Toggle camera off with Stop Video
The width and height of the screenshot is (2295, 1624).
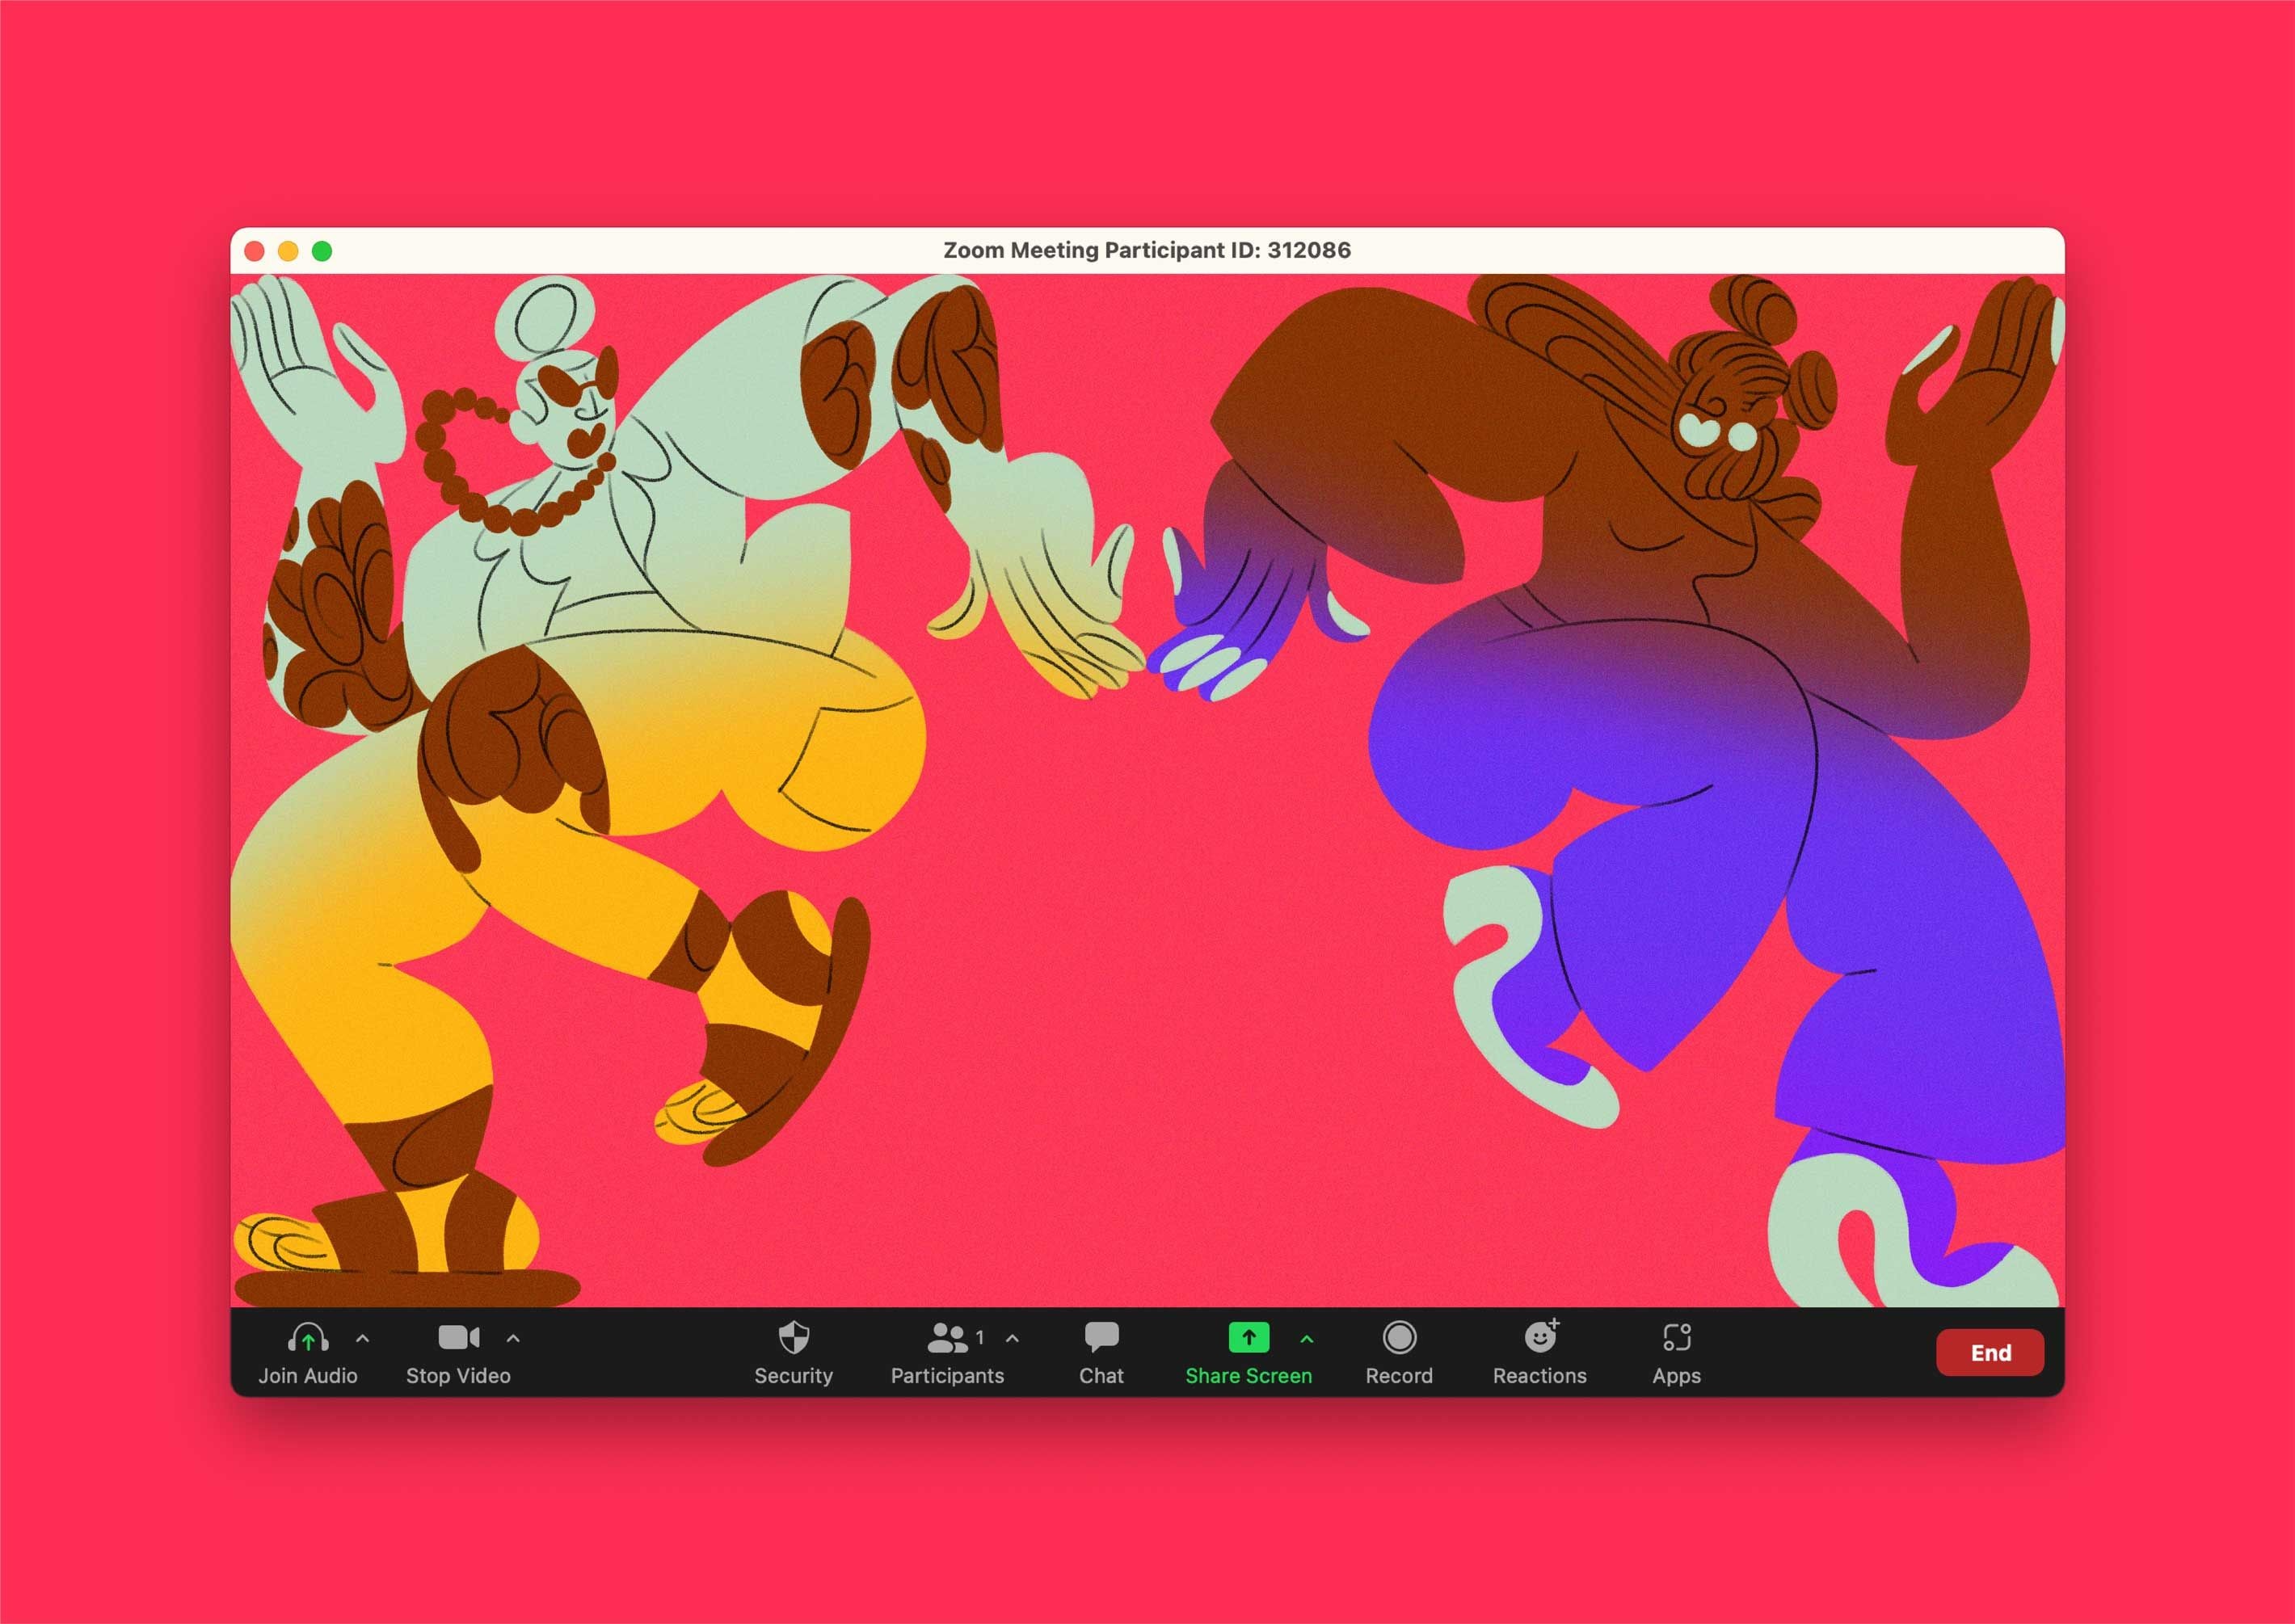click(x=458, y=1338)
